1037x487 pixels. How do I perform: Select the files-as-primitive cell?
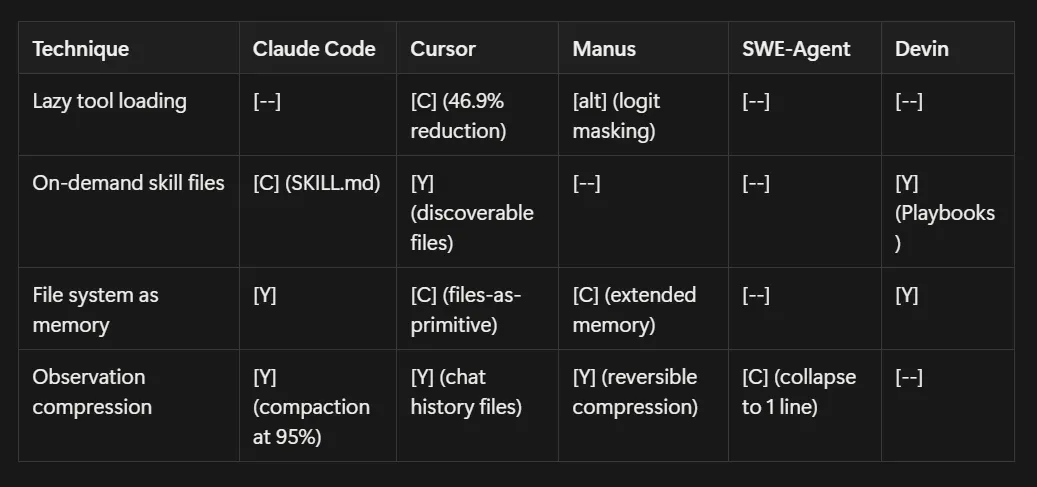(x=466, y=310)
